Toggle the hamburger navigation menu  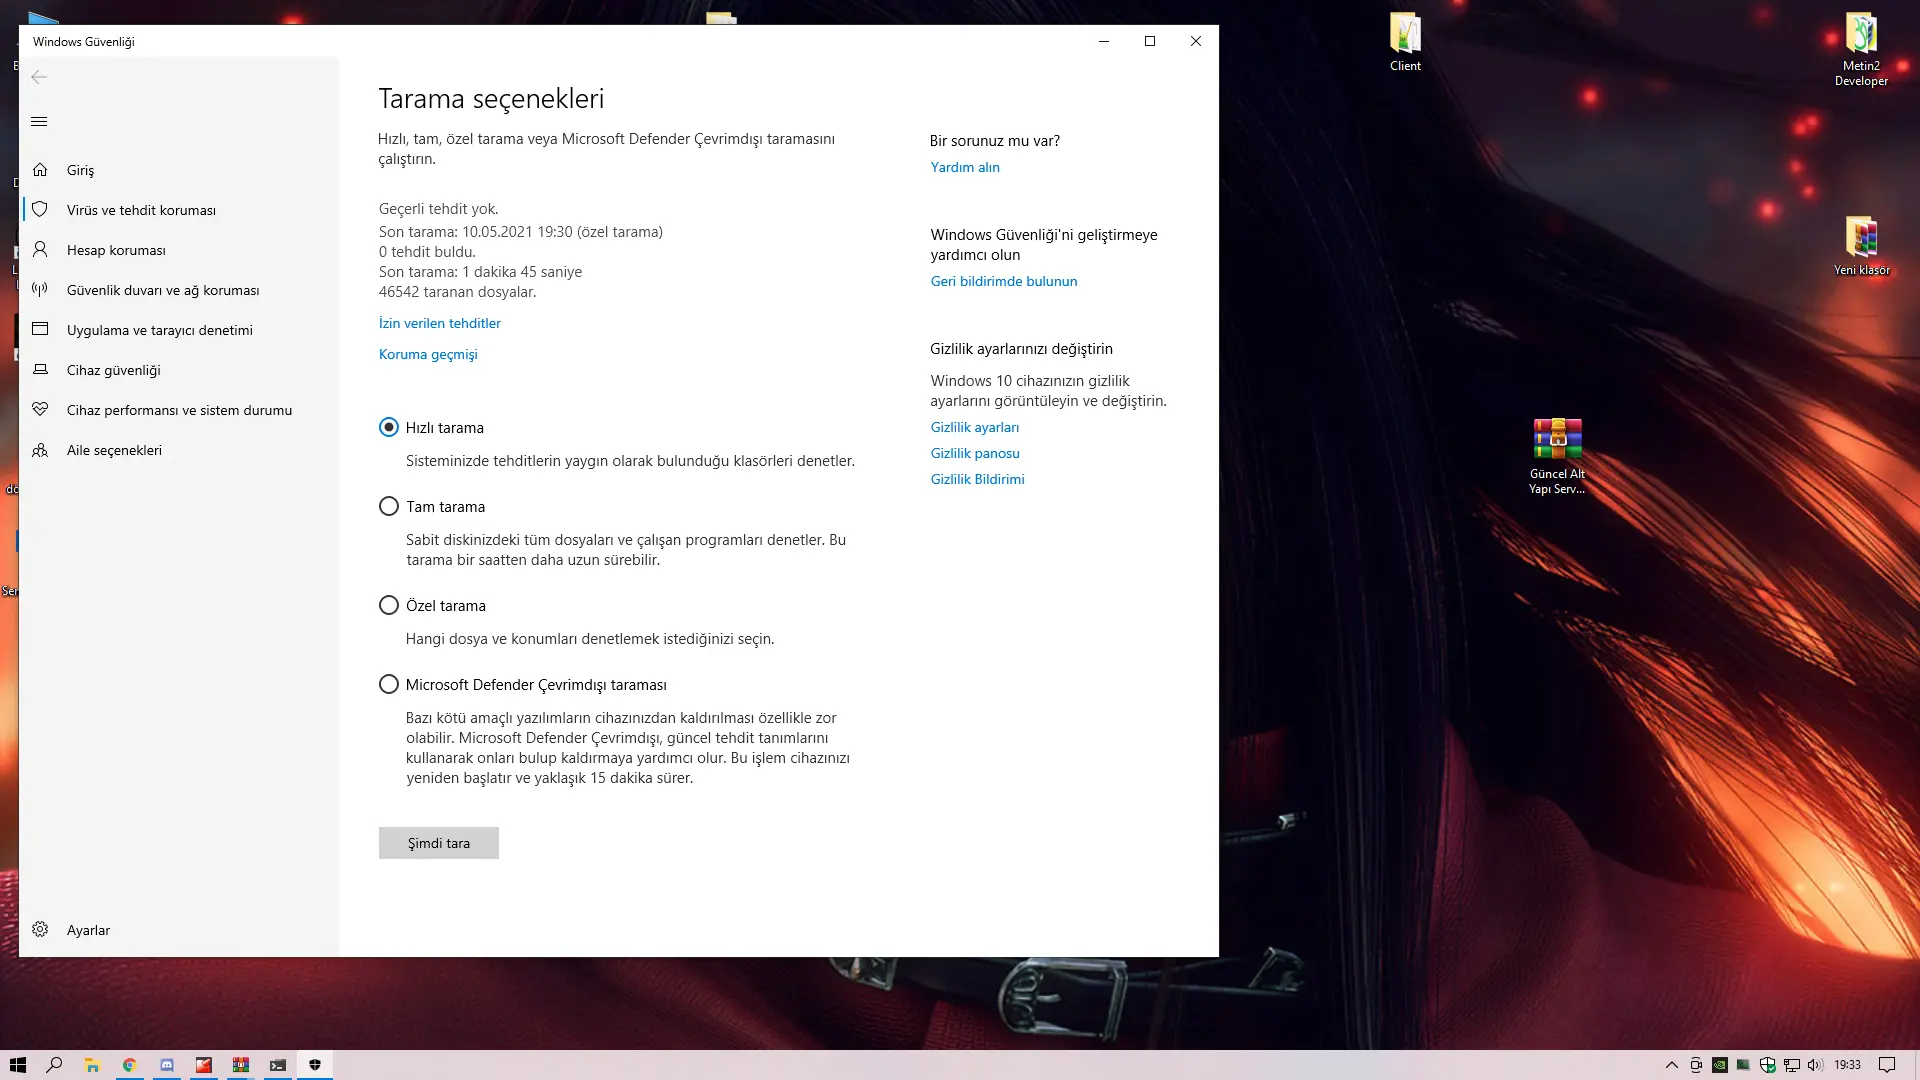coord(39,121)
